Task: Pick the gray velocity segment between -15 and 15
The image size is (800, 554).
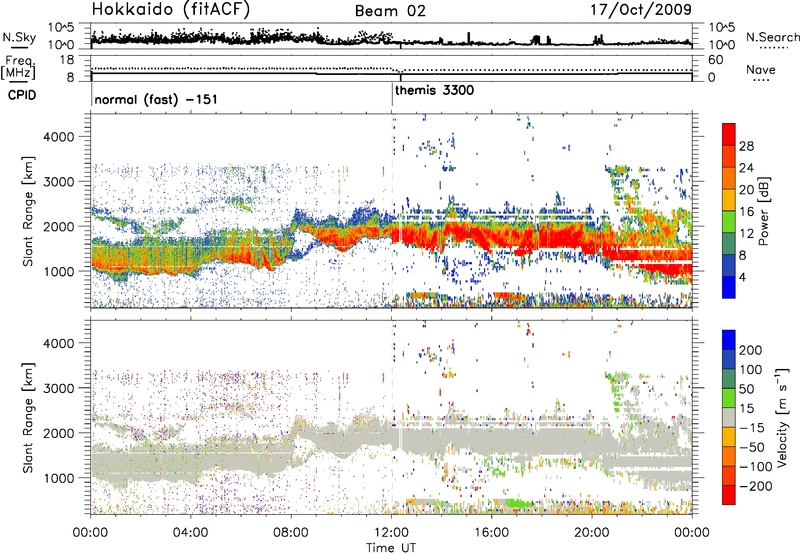Action: (729, 417)
